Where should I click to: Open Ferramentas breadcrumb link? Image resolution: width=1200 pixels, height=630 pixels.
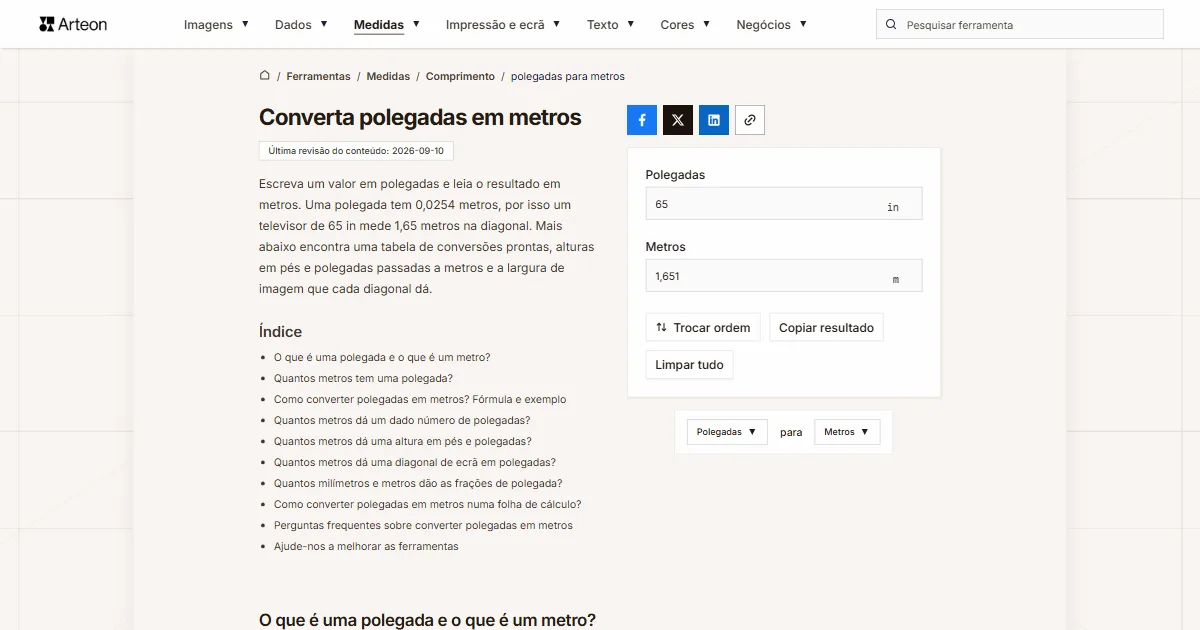318,76
